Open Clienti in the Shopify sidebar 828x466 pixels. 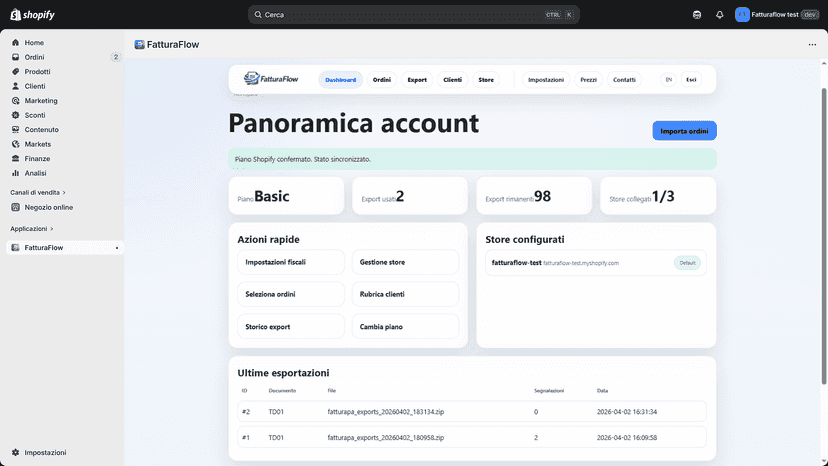(35, 86)
